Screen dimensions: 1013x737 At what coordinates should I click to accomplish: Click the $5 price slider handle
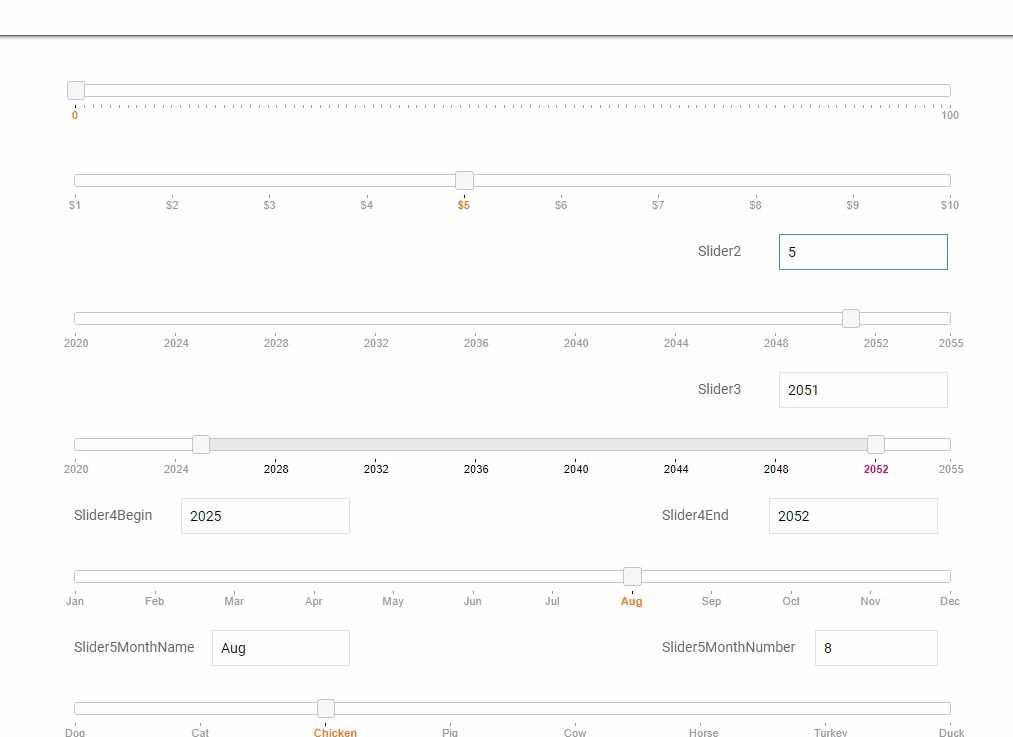click(x=464, y=180)
